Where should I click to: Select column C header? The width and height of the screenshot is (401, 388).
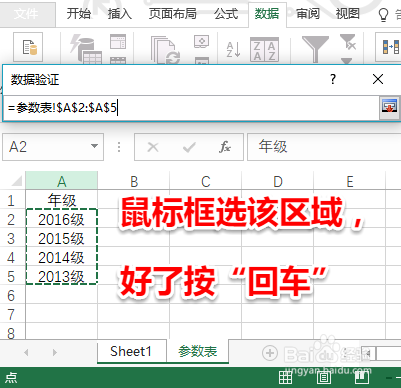[206, 181]
